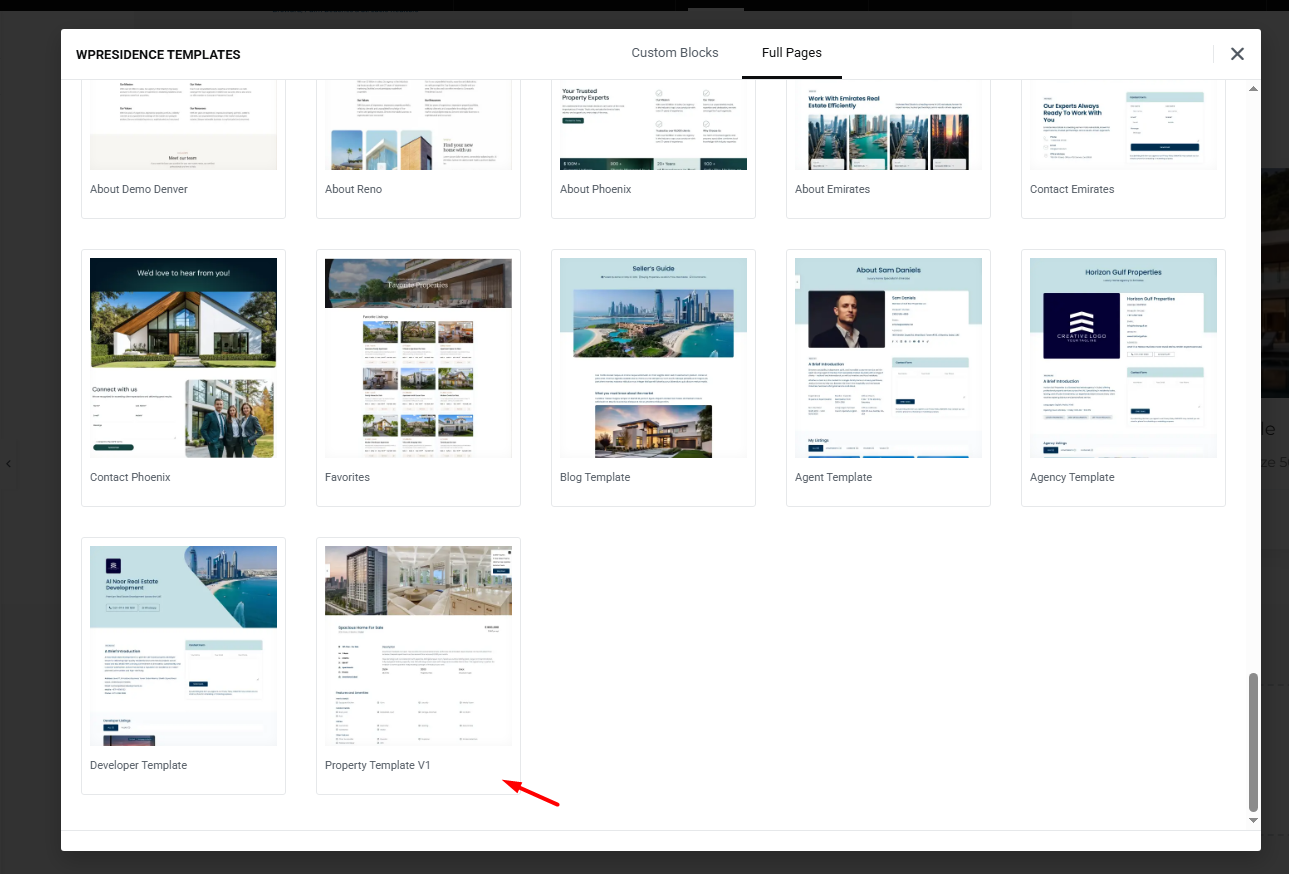Choose the Agent Template preview image

(888, 358)
